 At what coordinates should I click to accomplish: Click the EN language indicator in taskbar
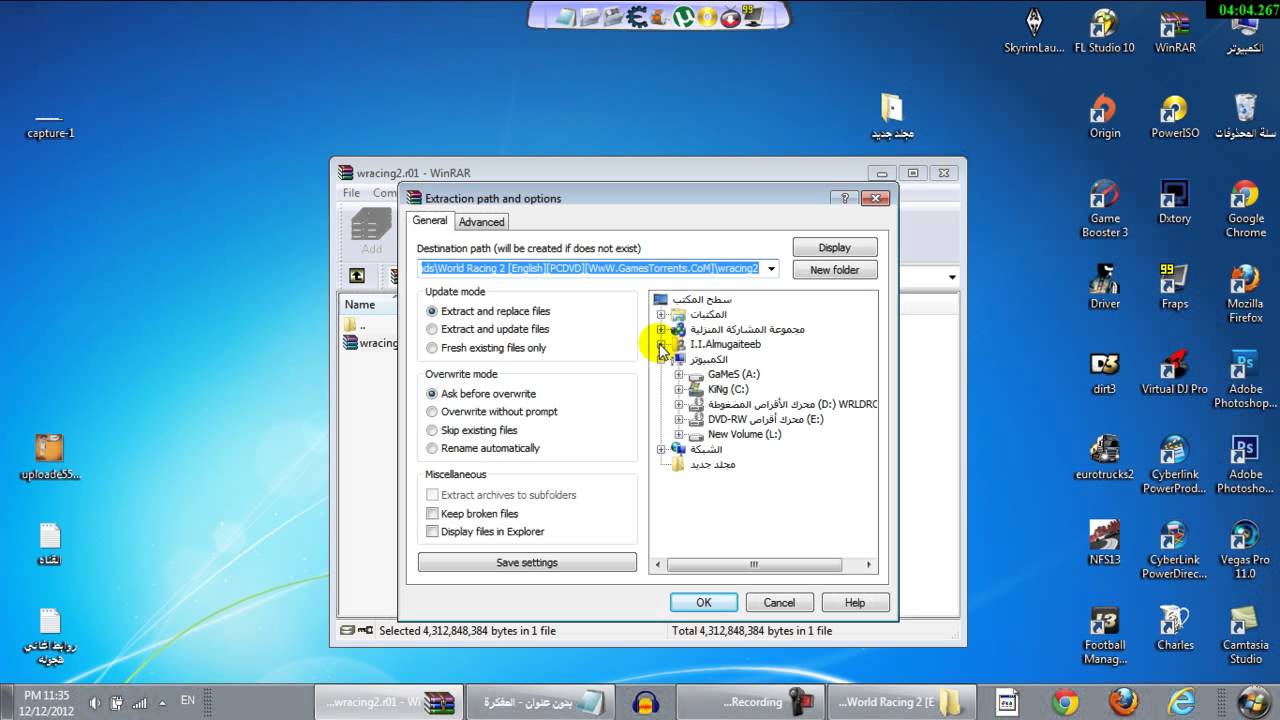click(x=187, y=702)
